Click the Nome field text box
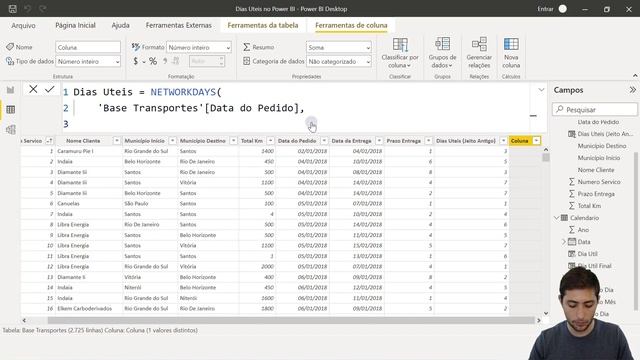The height and width of the screenshot is (360, 640). tap(88, 47)
